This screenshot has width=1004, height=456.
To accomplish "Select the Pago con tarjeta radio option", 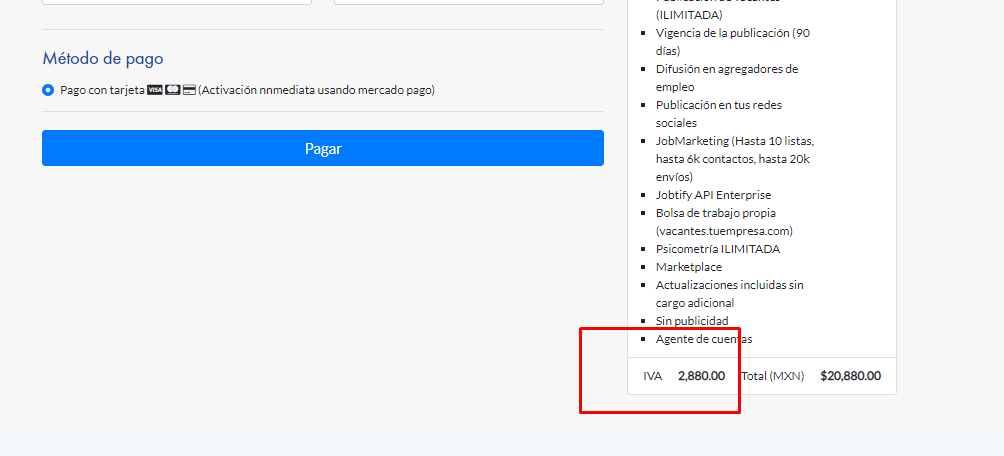I will pos(48,90).
